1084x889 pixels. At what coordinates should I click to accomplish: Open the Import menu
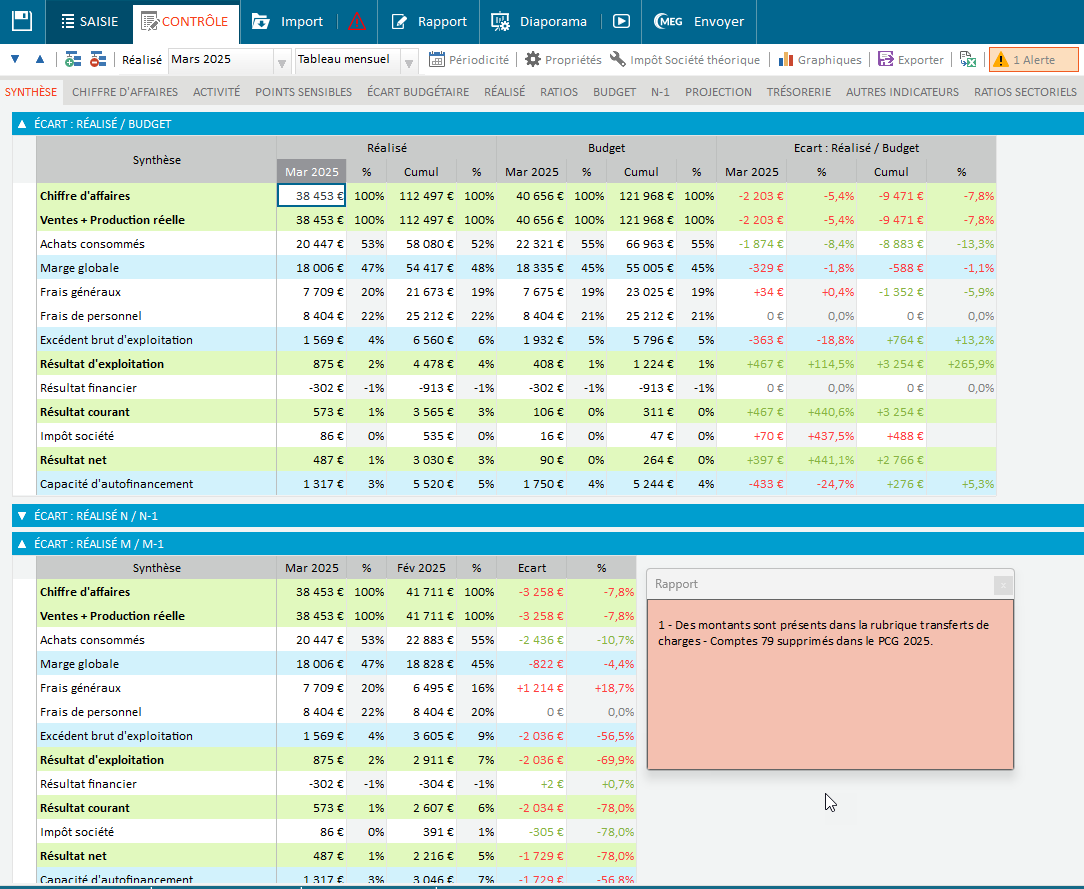coord(288,21)
